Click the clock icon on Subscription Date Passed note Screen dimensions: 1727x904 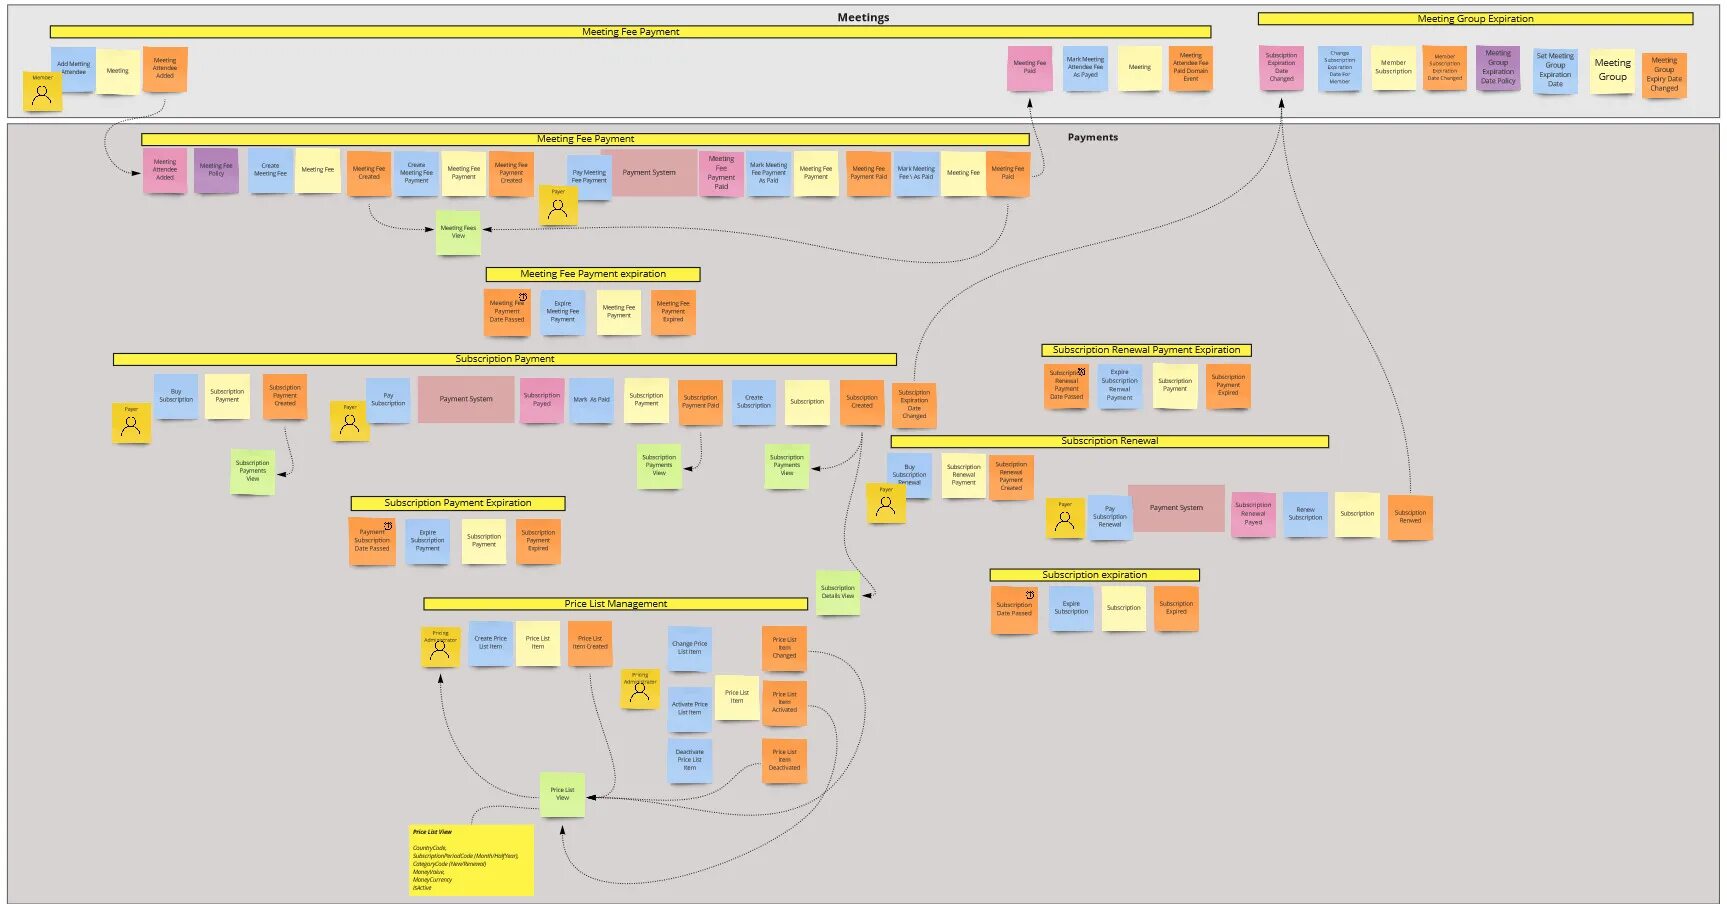pos(1029,595)
